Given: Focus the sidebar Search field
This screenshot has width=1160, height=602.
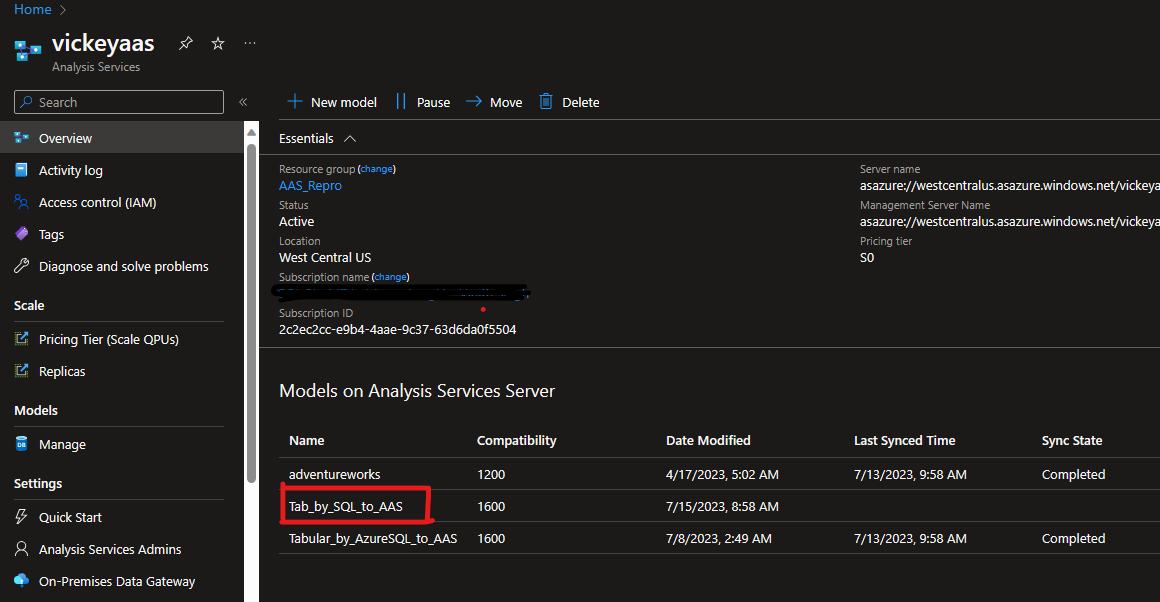Looking at the screenshot, I should pyautogui.click(x=119, y=102).
